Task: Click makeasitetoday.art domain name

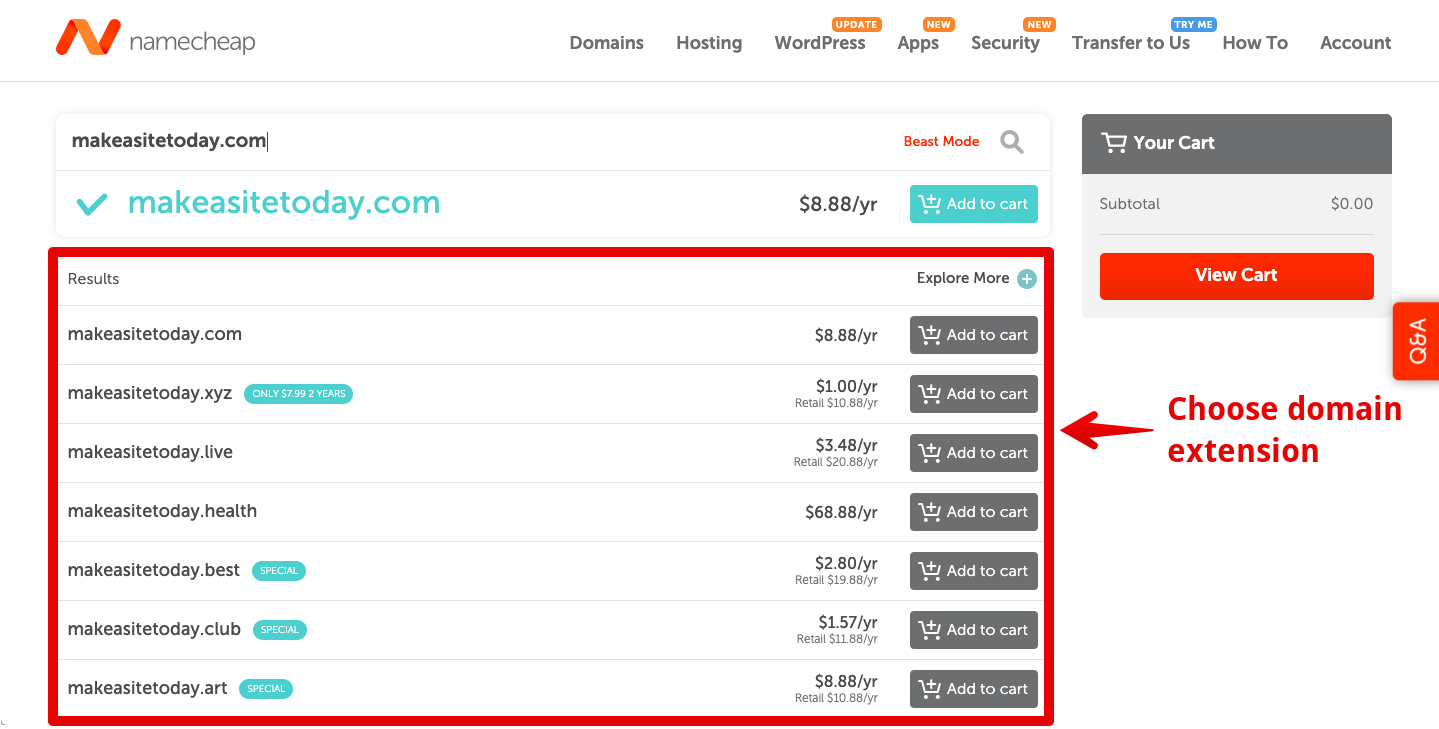Action: point(148,689)
